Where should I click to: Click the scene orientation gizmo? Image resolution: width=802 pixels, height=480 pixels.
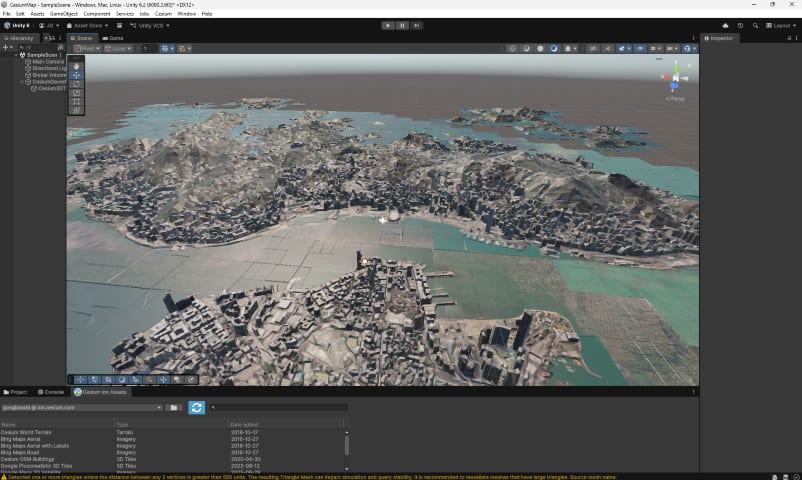675,77
